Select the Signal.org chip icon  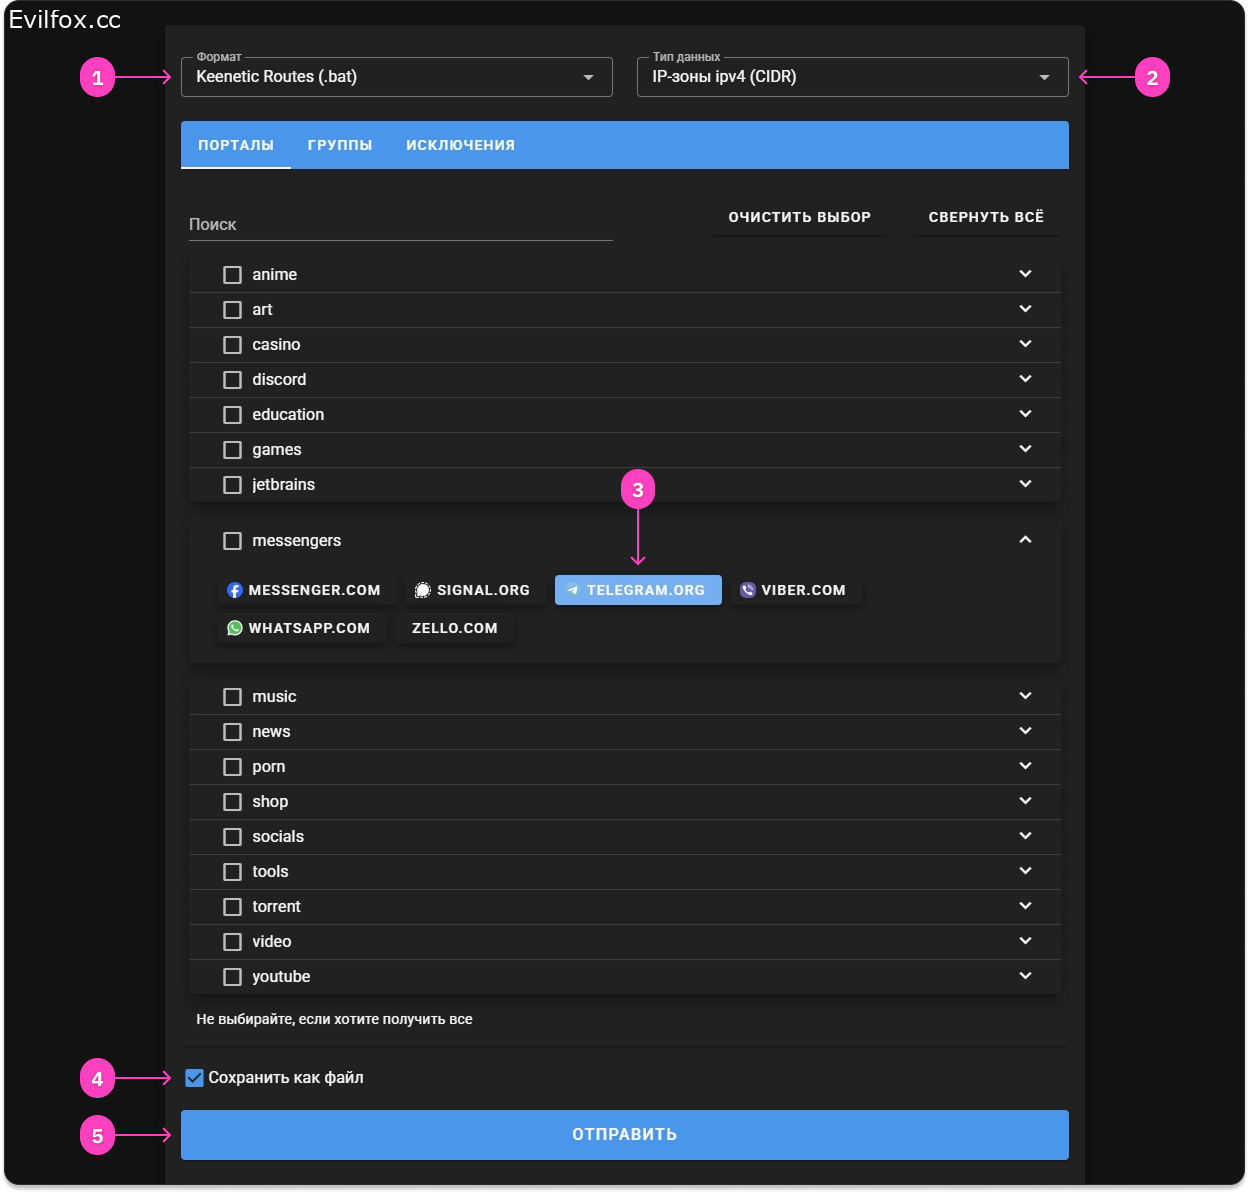click(x=423, y=590)
